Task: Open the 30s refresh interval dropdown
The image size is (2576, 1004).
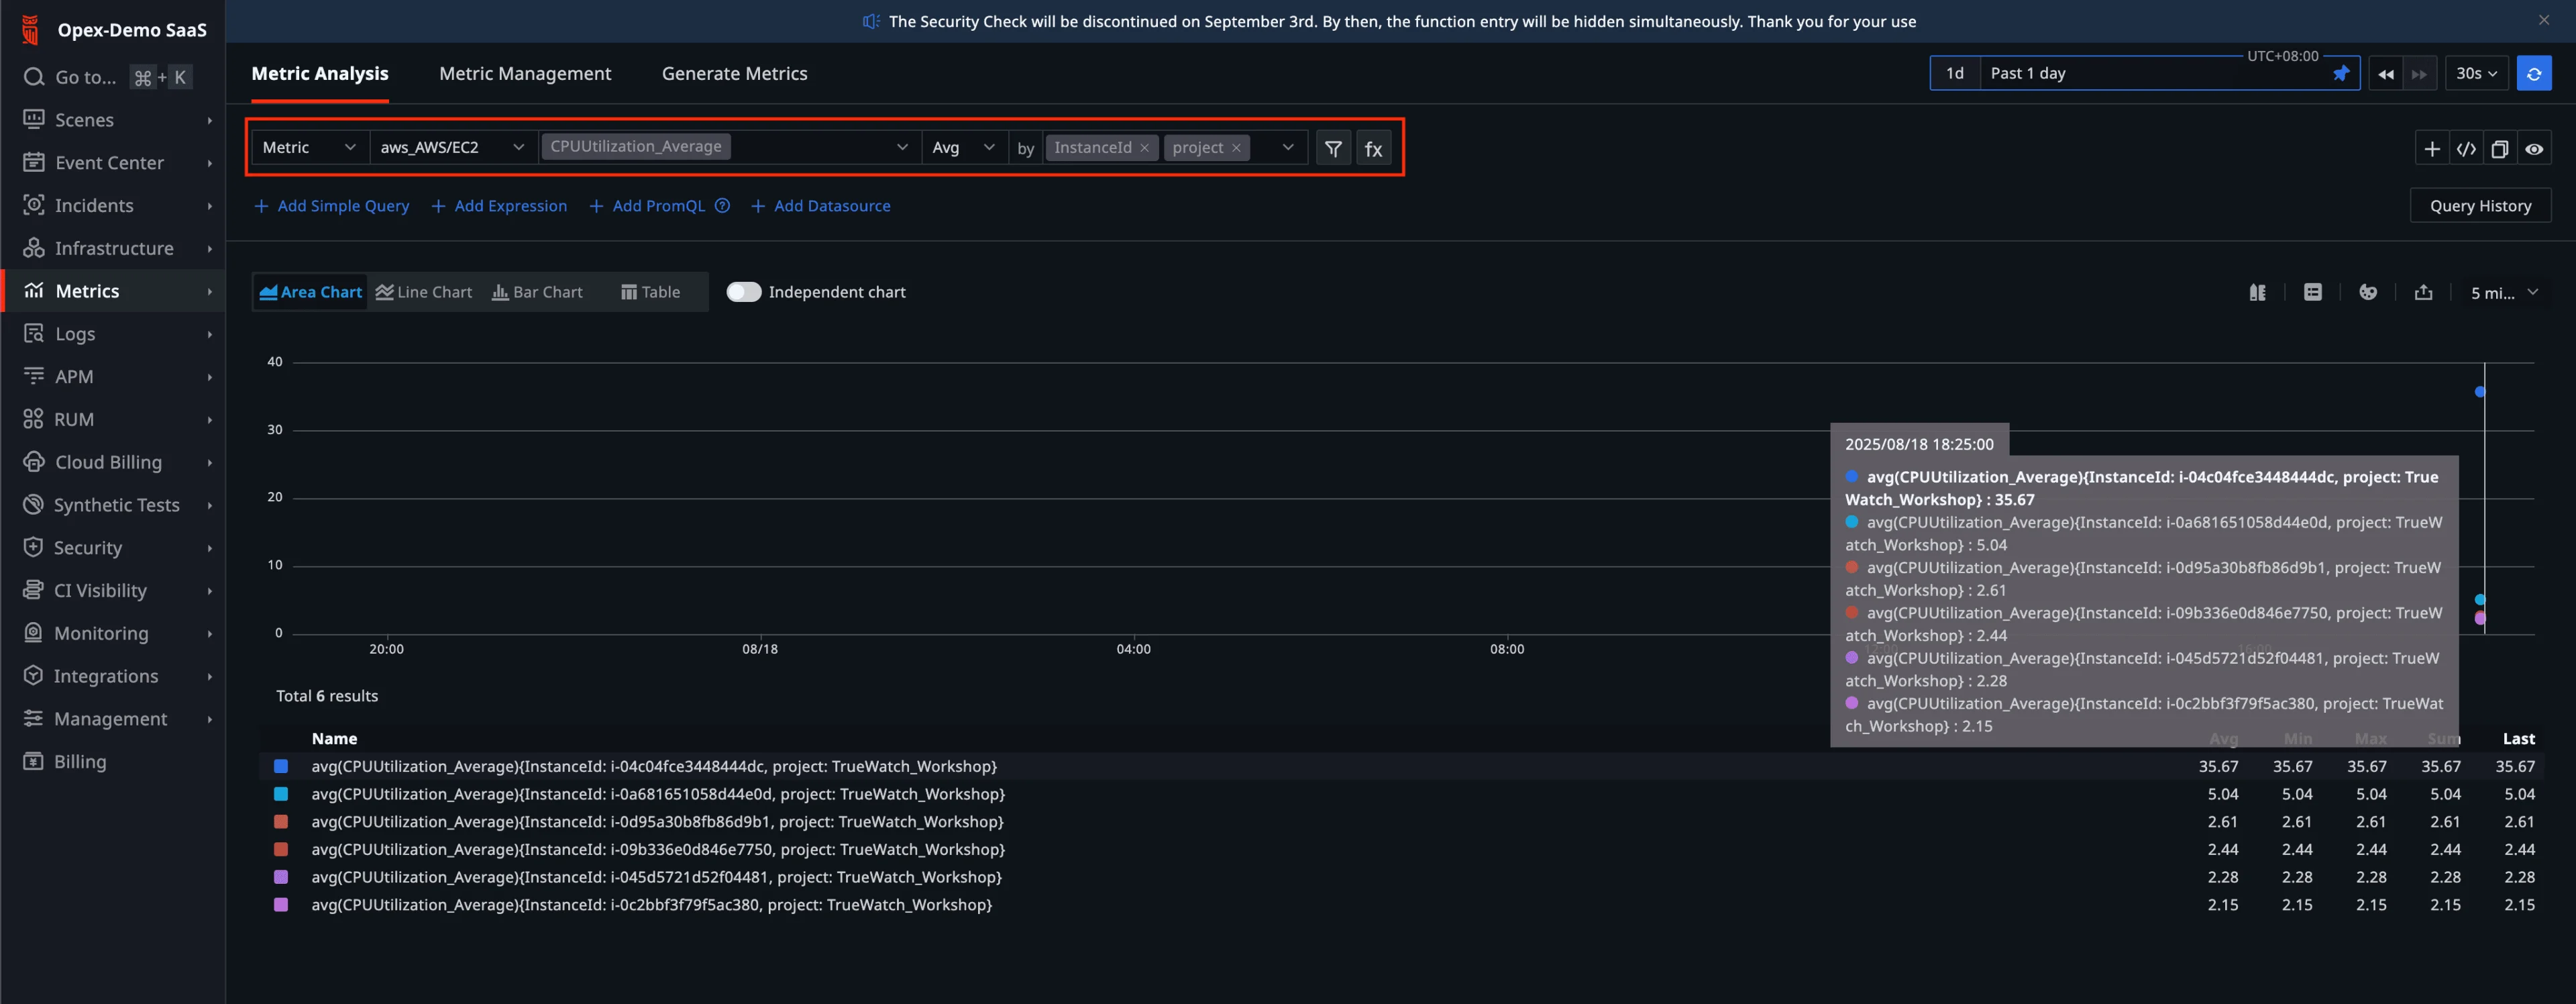Action: (x=2476, y=73)
